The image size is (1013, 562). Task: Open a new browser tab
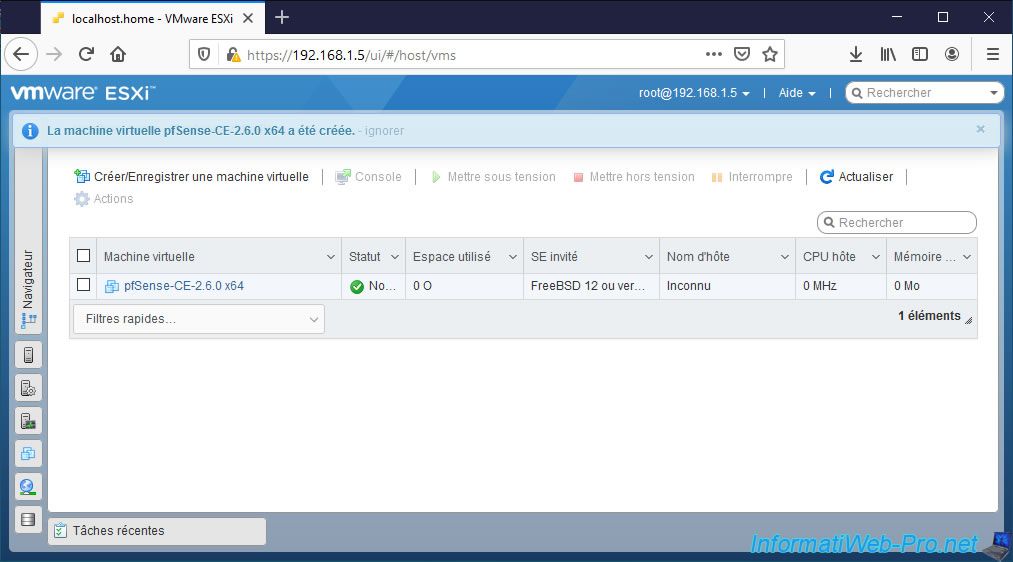point(282,17)
